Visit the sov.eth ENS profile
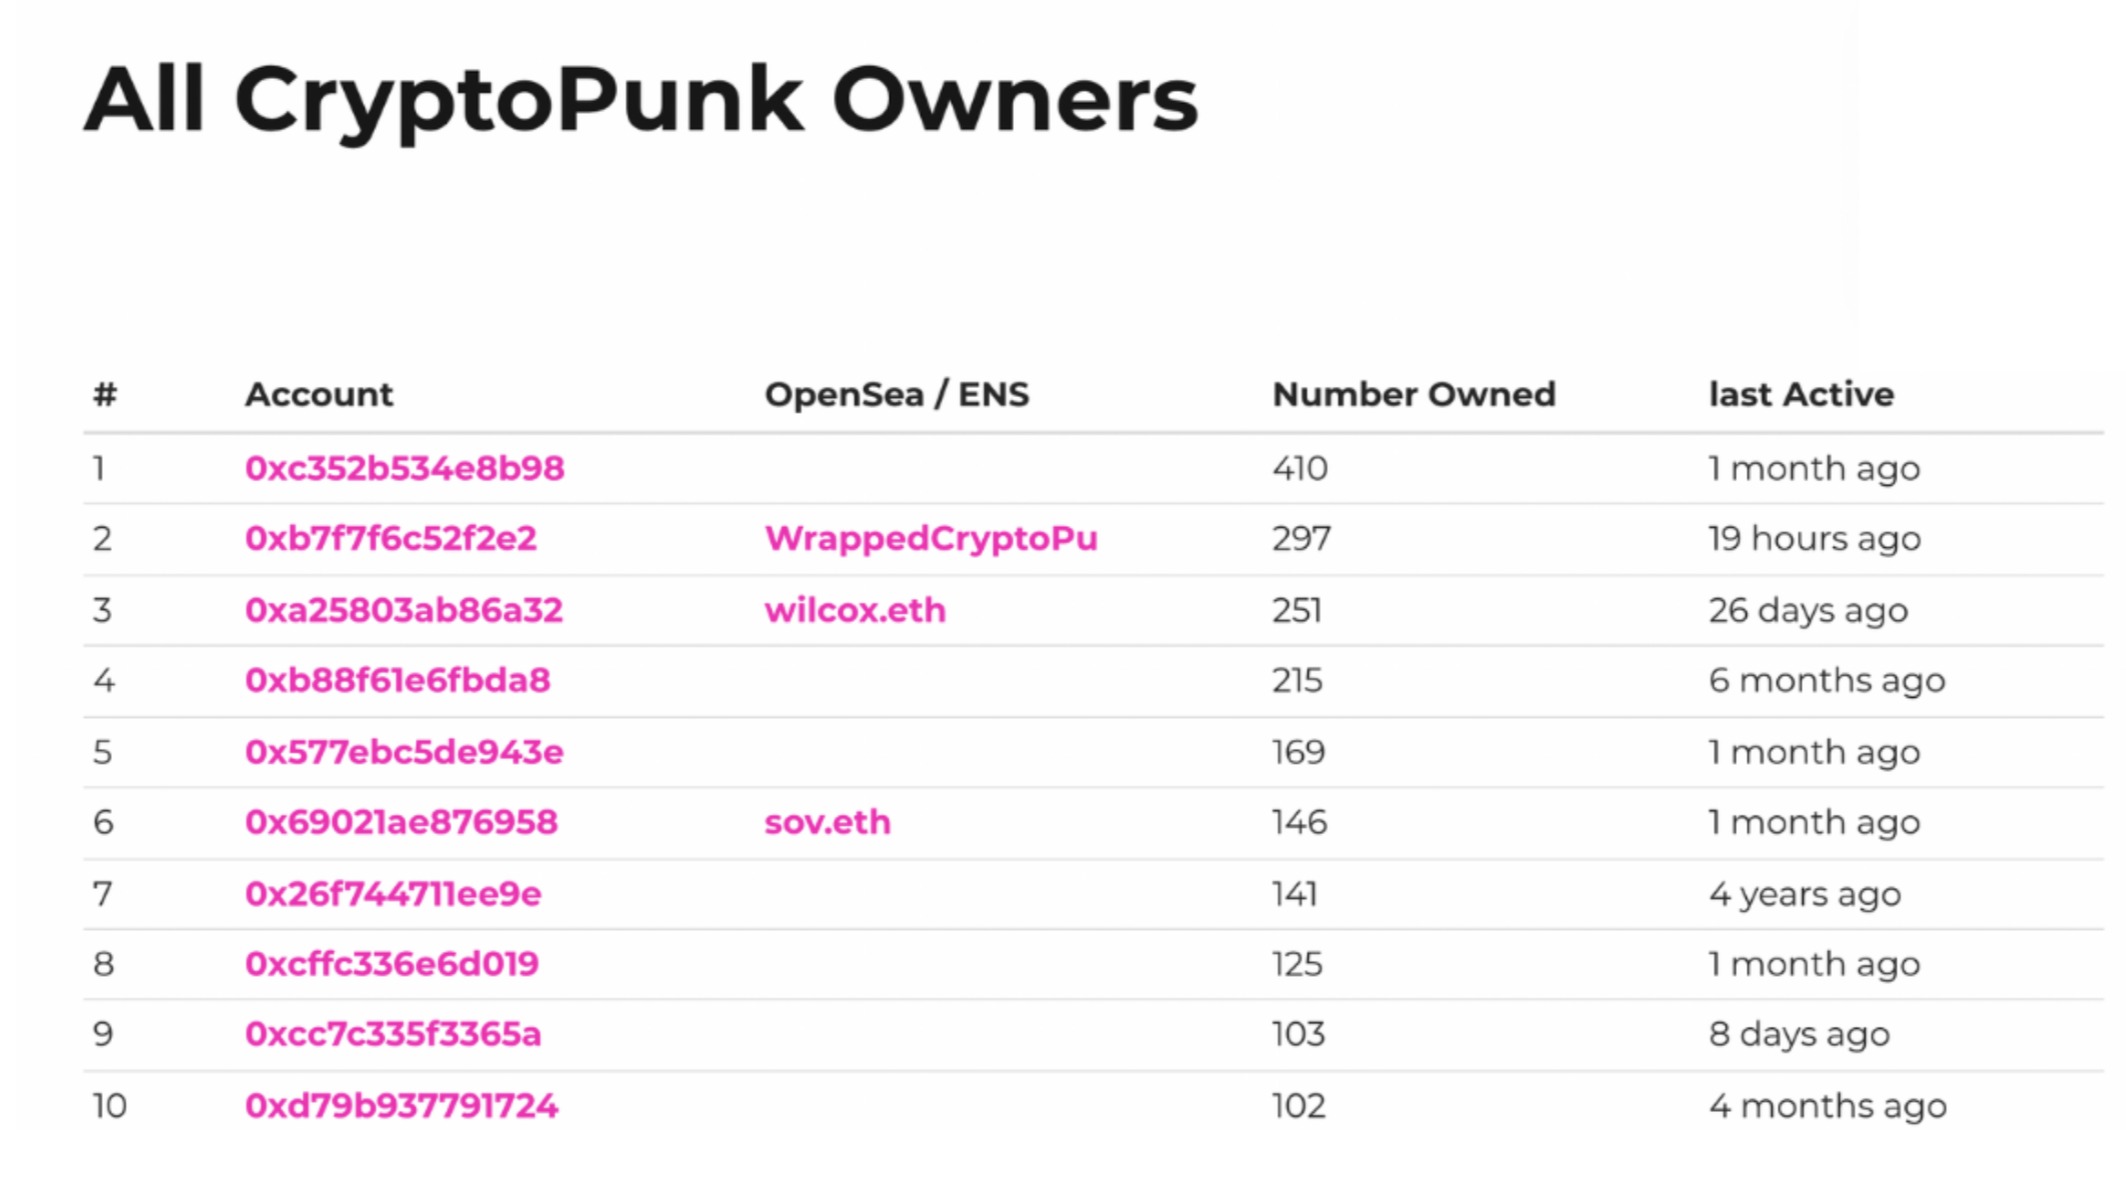The height and width of the screenshot is (1194, 2126). coord(826,823)
